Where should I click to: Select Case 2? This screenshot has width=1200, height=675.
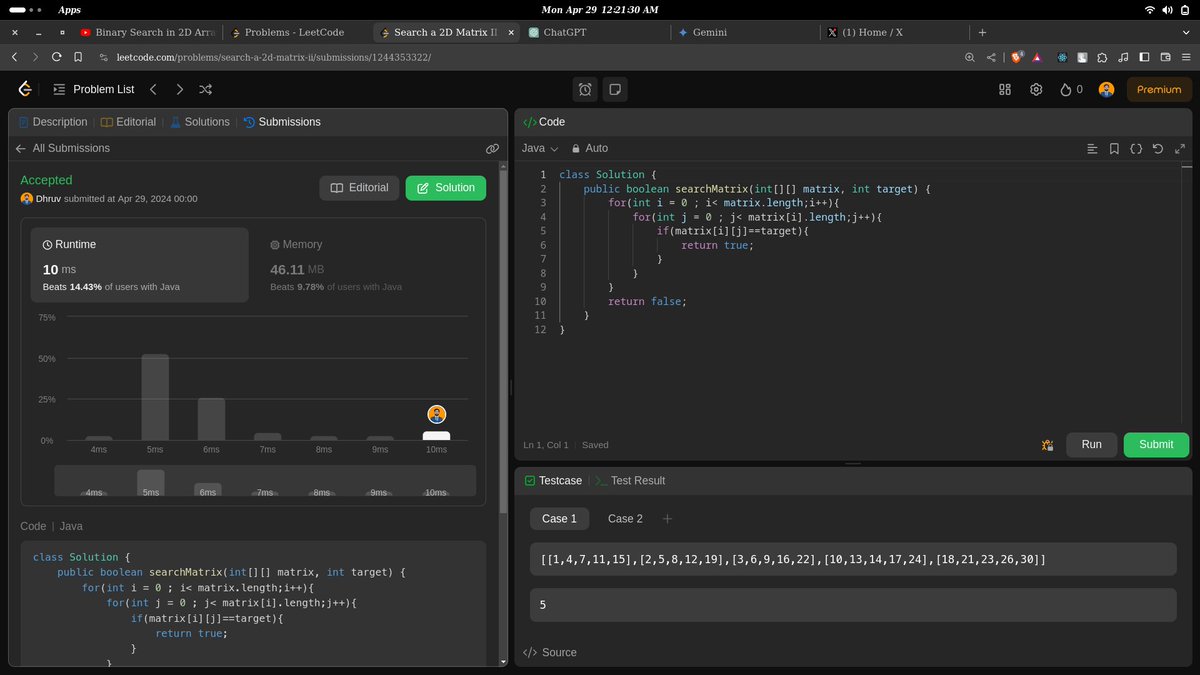click(x=625, y=519)
